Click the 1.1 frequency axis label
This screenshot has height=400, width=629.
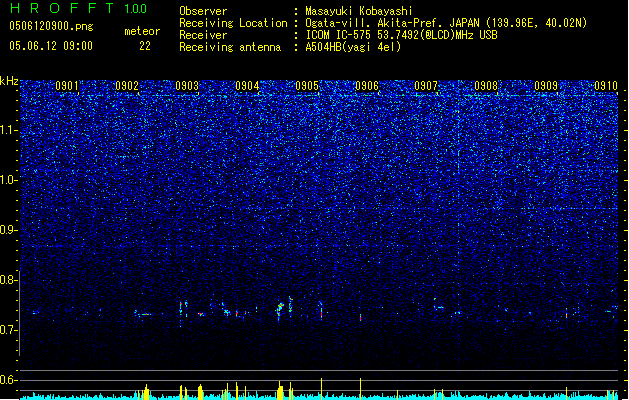pyautogui.click(x=8, y=130)
